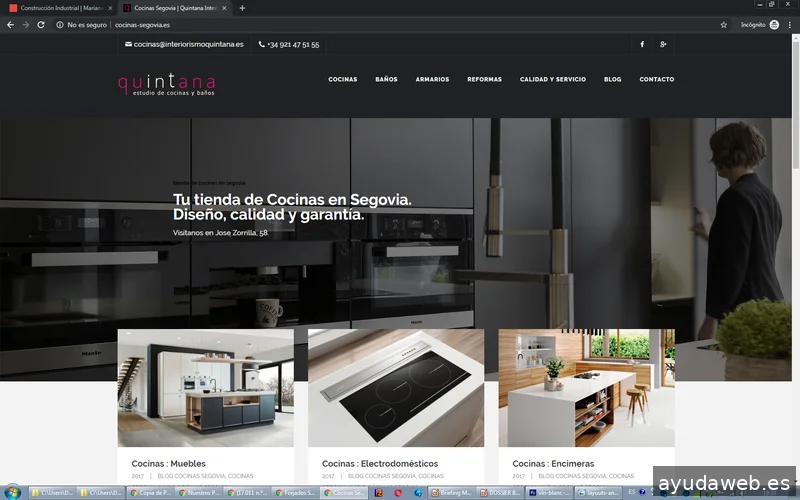Screen dimensions: 800x500
Task: Open the 'No es seguro' site info icon
Action: click(60, 24)
